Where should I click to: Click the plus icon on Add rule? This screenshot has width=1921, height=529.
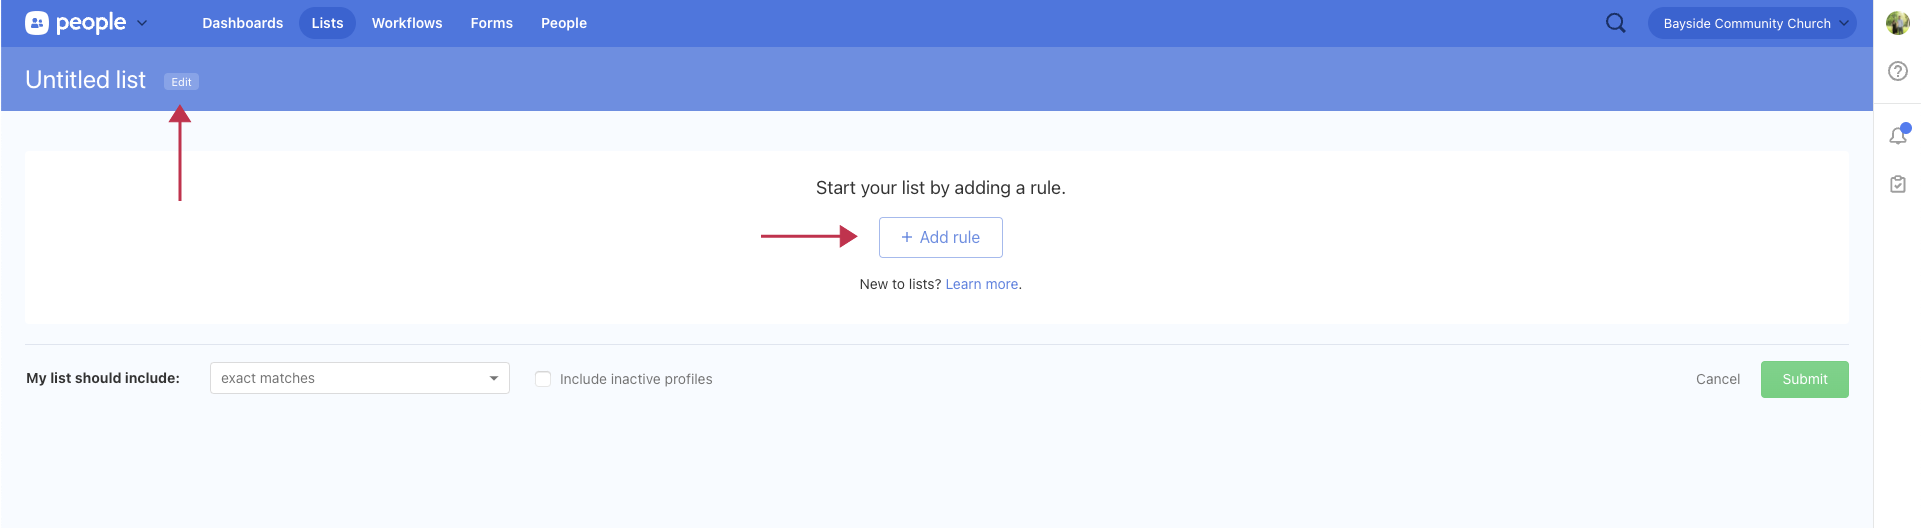pos(907,237)
